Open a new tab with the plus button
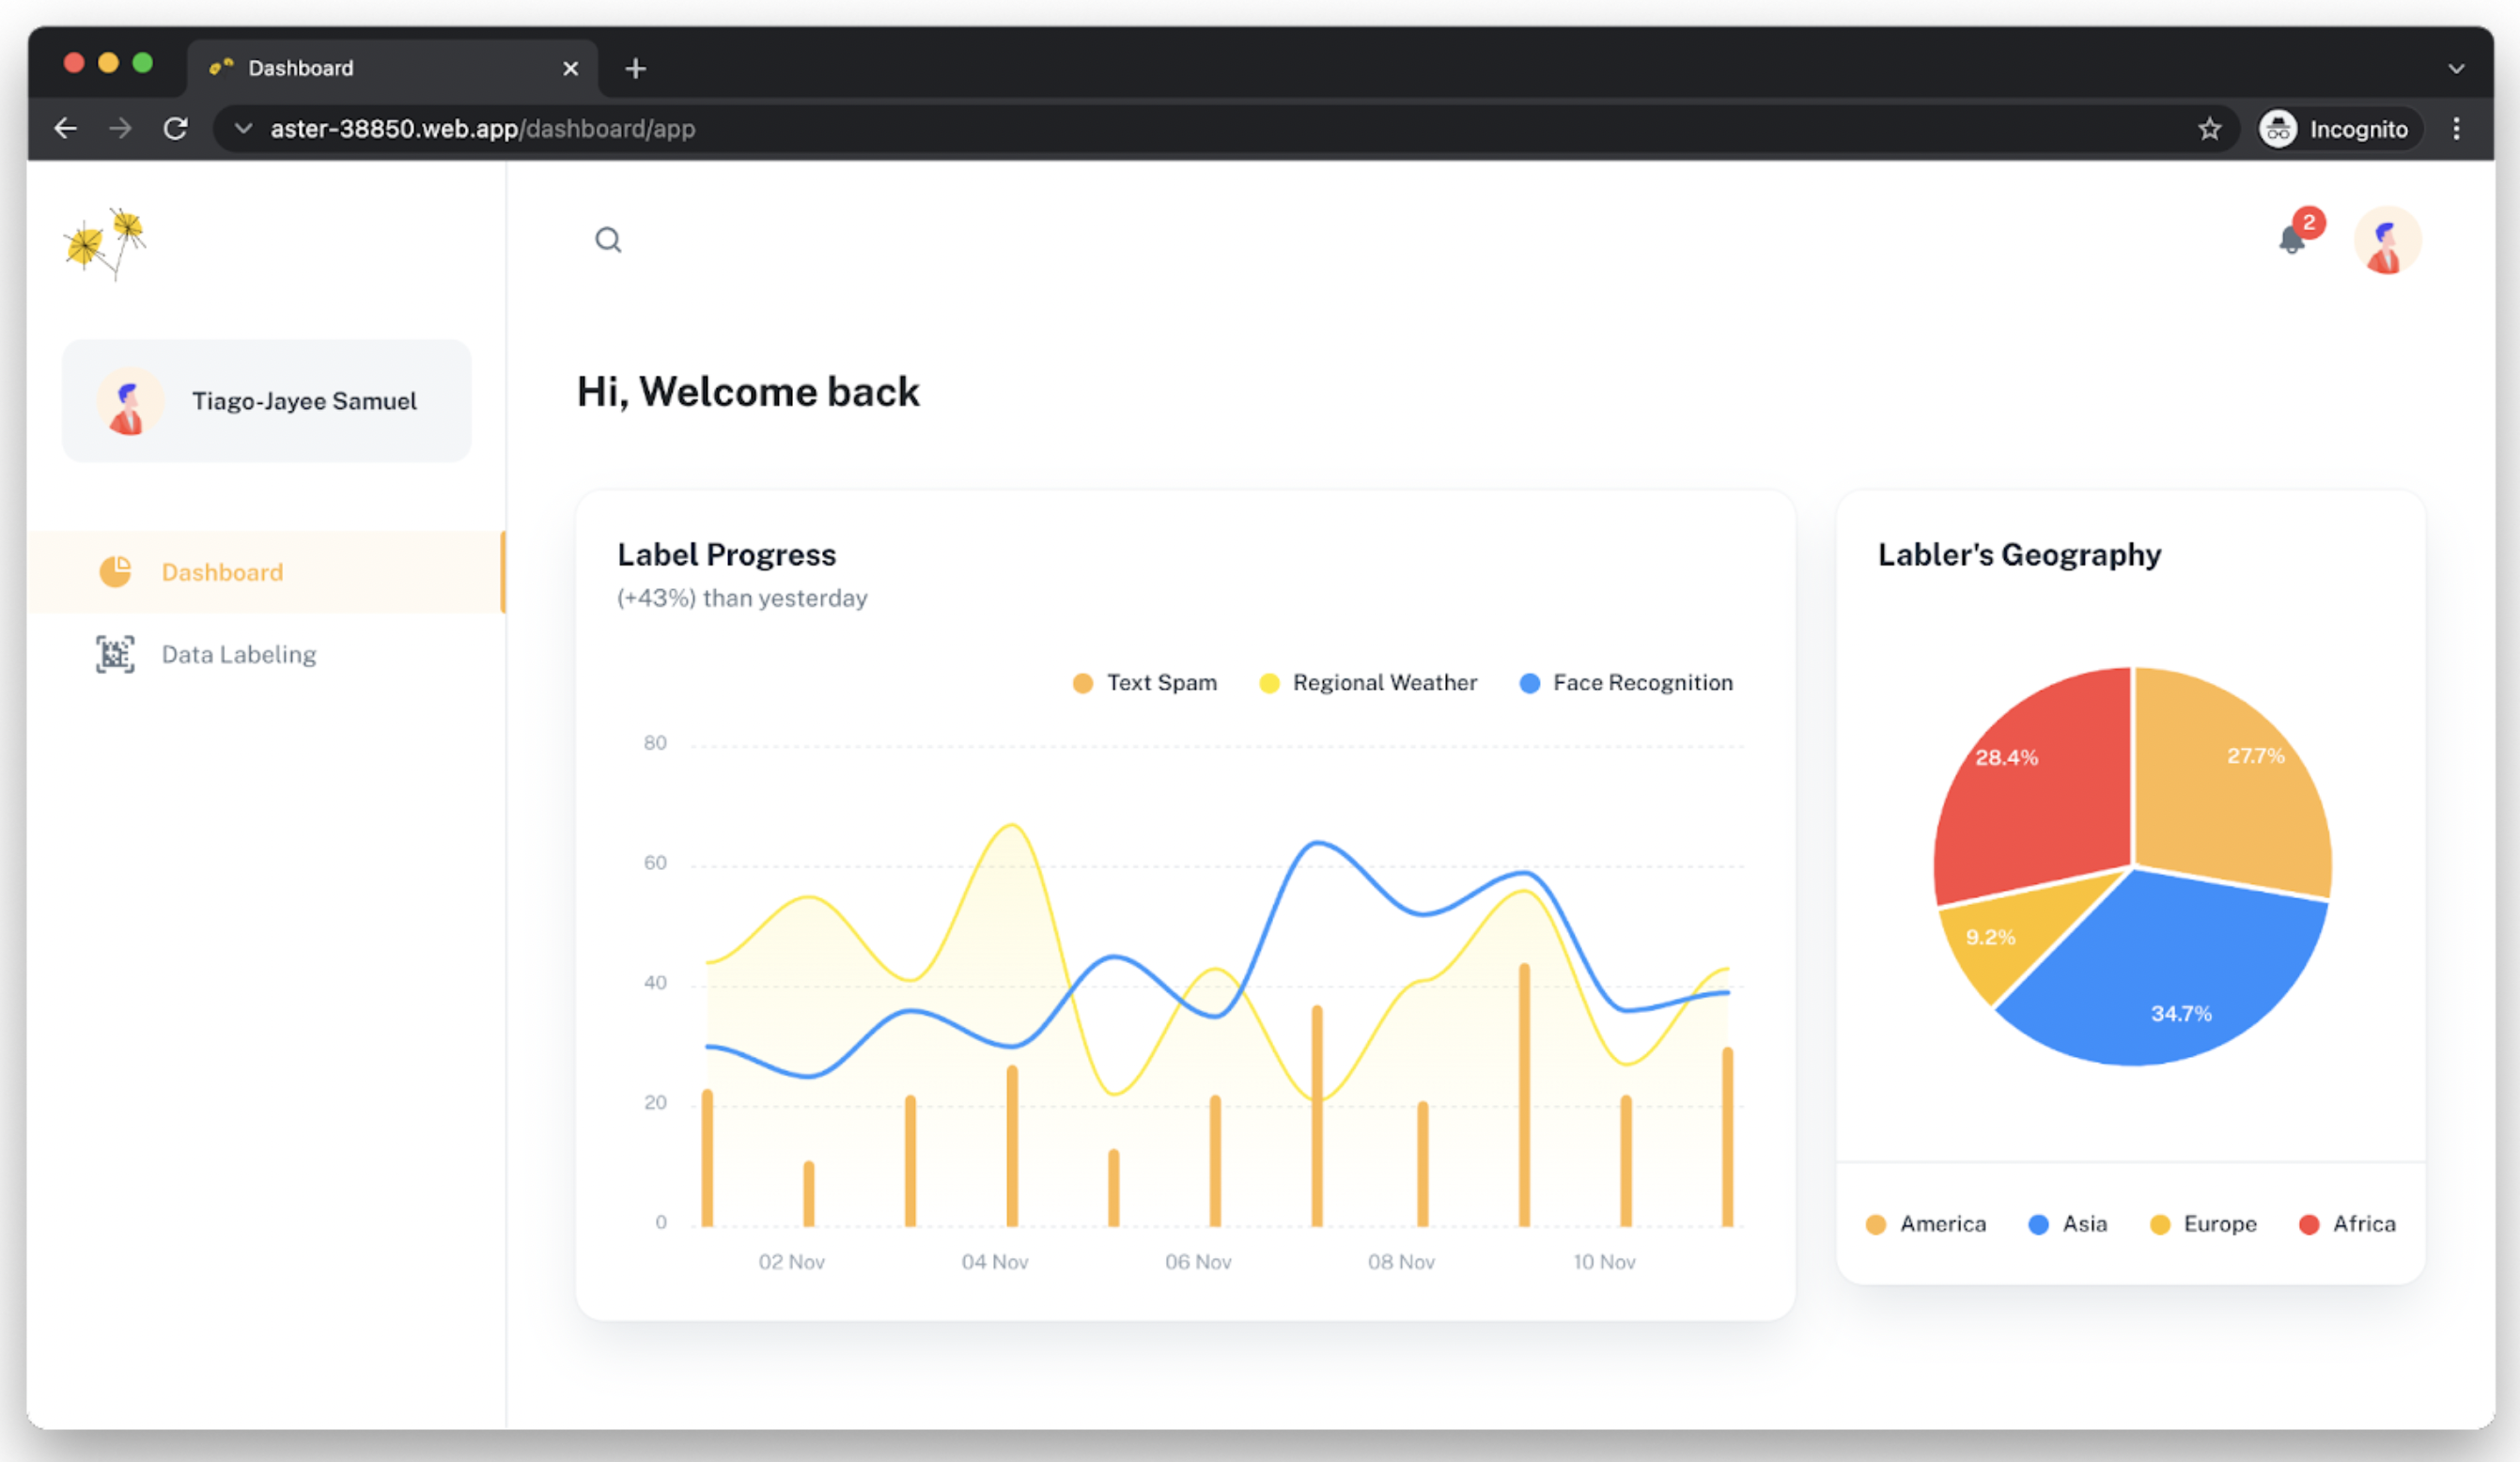This screenshot has width=2520, height=1462. coord(635,67)
